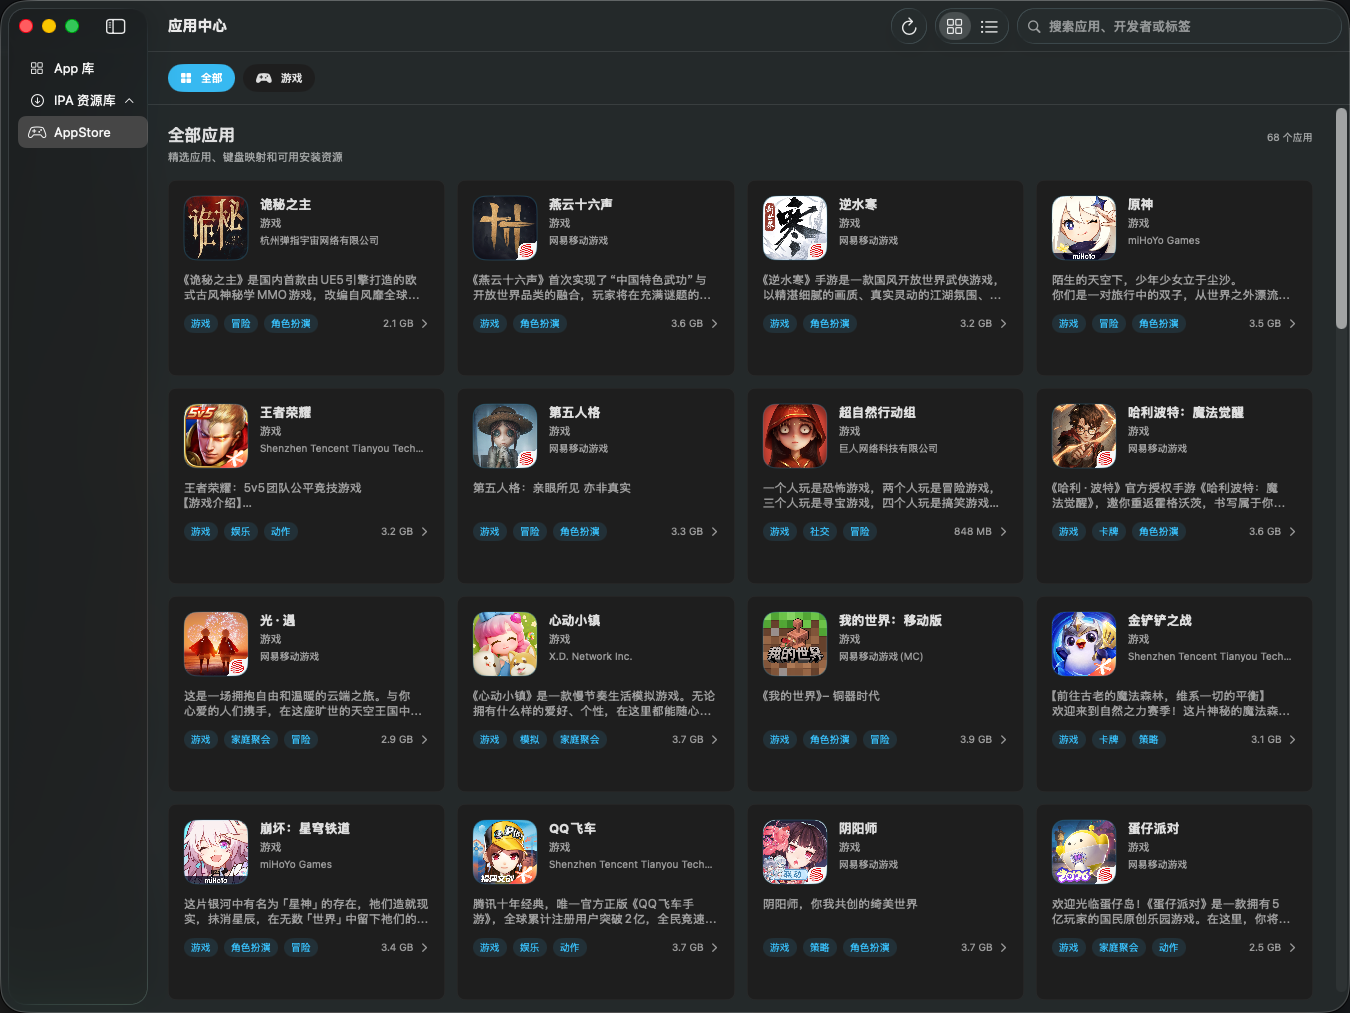Viewport: 1350px width, 1013px height.
Task: Open 蛋仔派对 app icon
Action: pyautogui.click(x=1084, y=852)
